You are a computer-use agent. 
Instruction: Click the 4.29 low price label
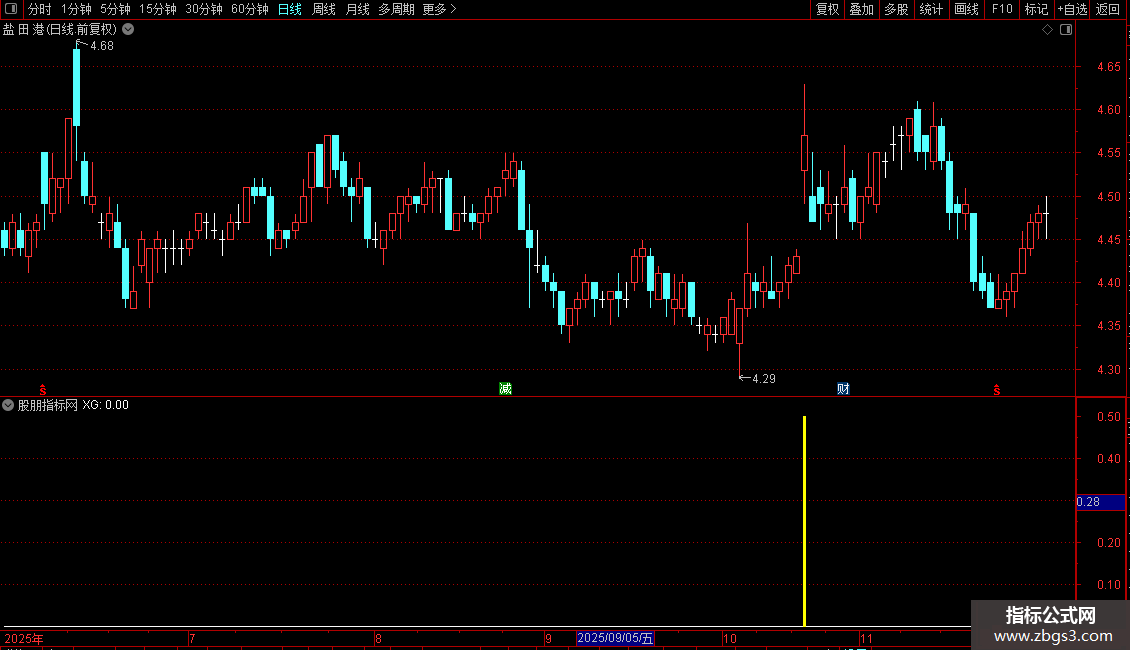click(764, 378)
